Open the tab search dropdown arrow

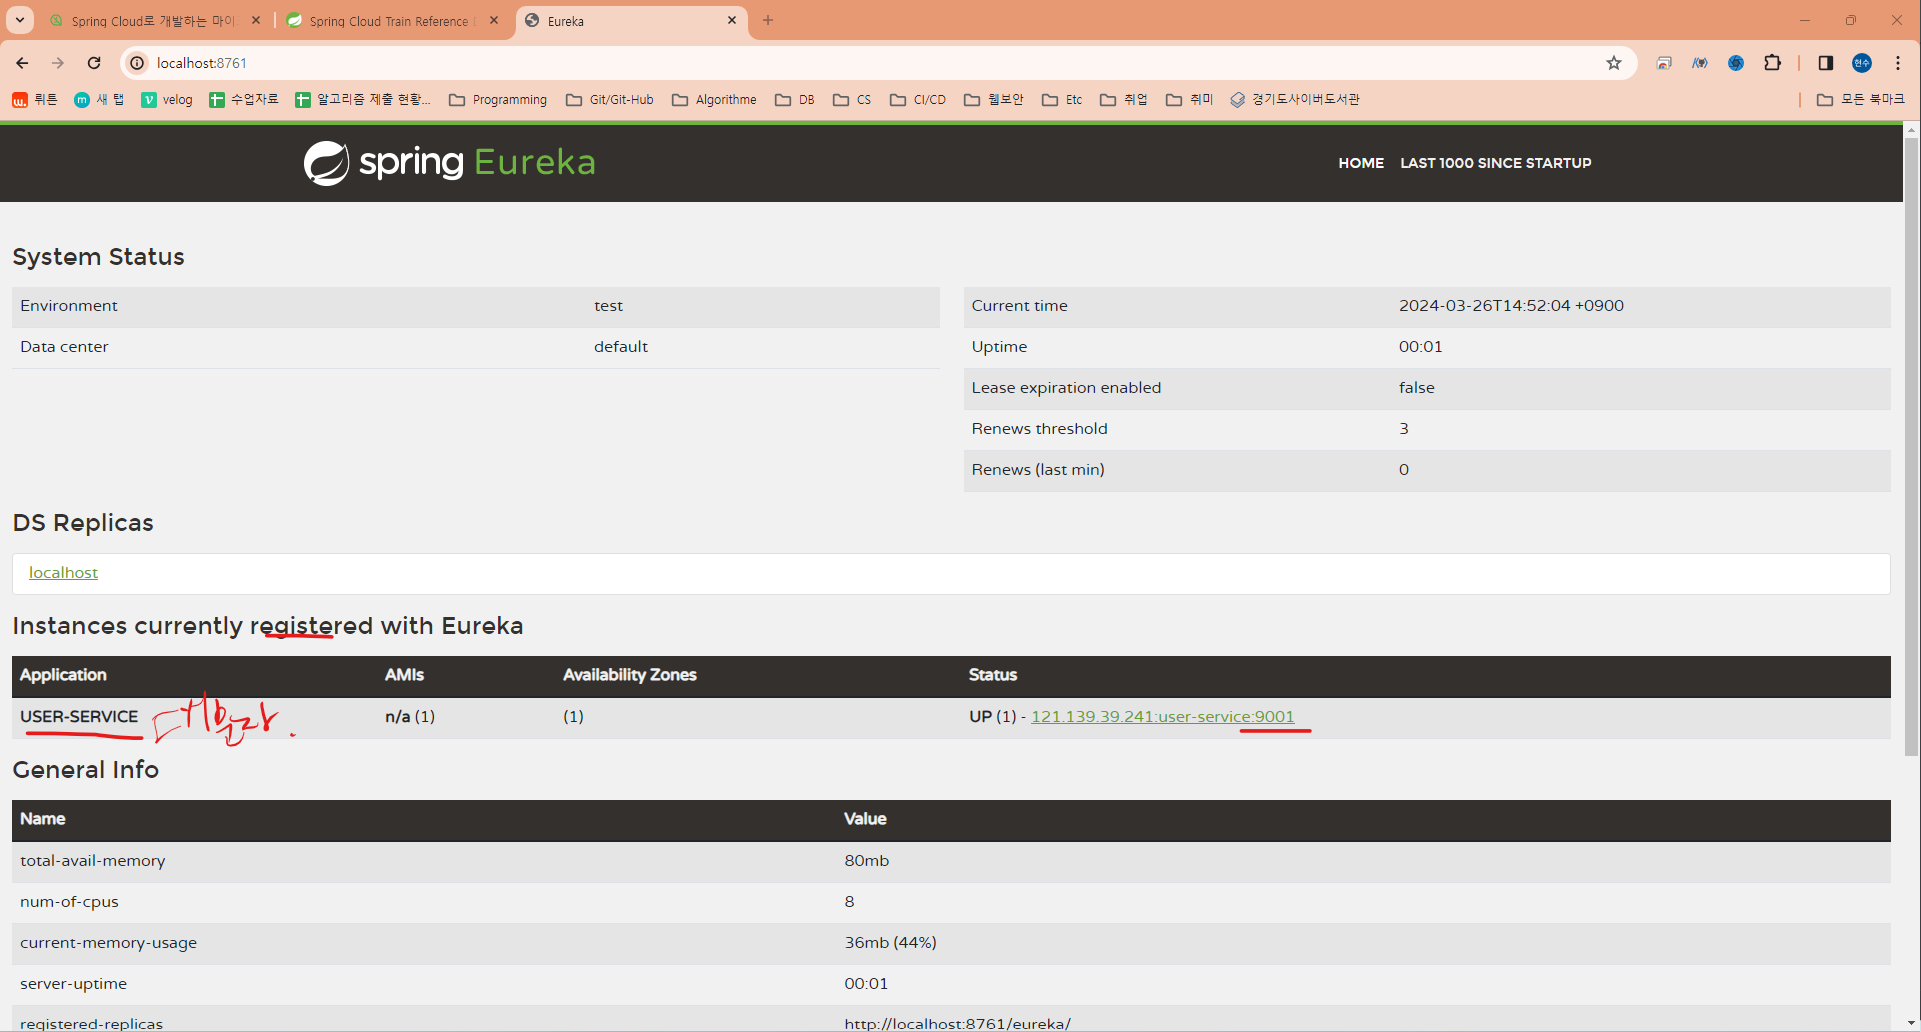tap(20, 20)
